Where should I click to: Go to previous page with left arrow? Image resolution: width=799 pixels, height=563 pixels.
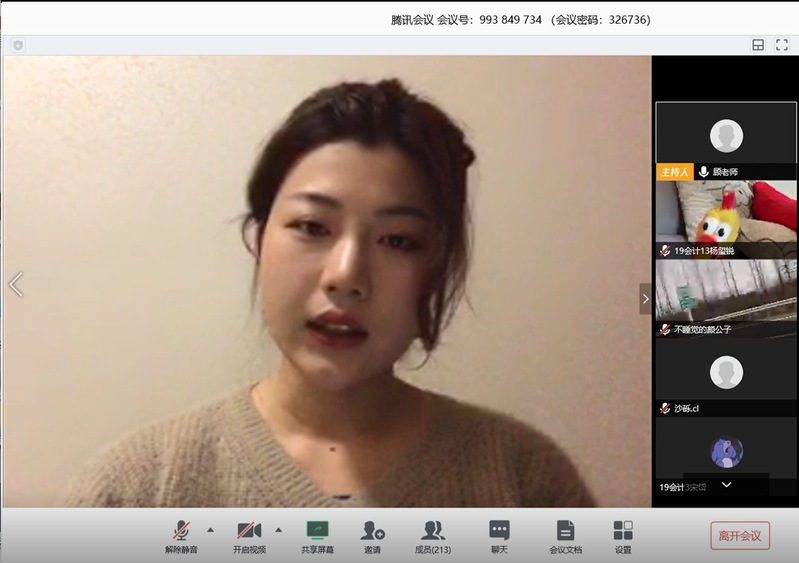[15, 284]
